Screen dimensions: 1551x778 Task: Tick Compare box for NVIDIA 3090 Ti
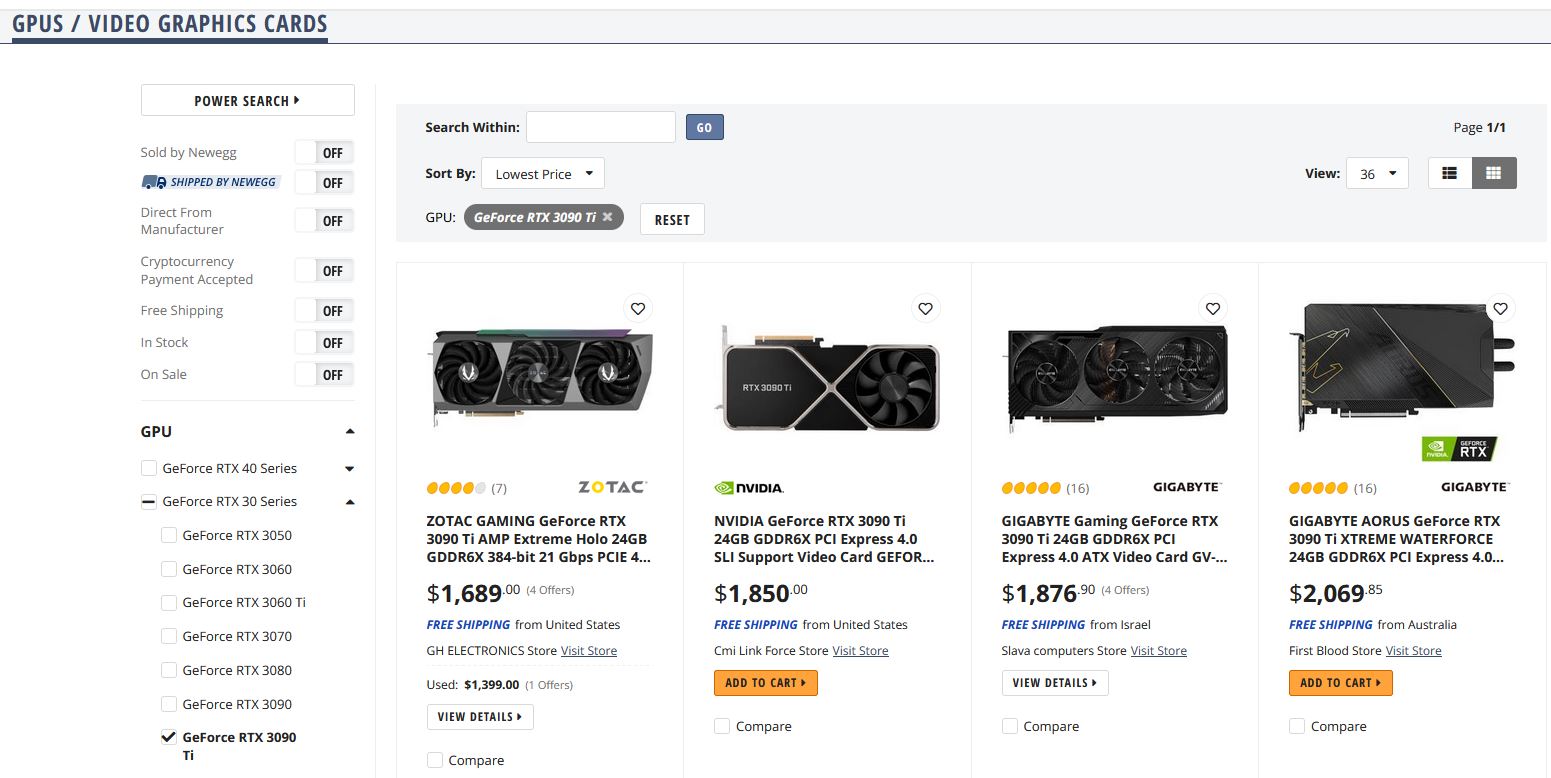point(722,726)
